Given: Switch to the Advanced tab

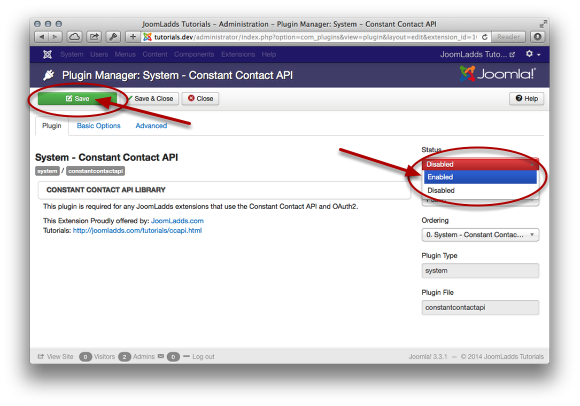Looking at the screenshot, I should (151, 126).
